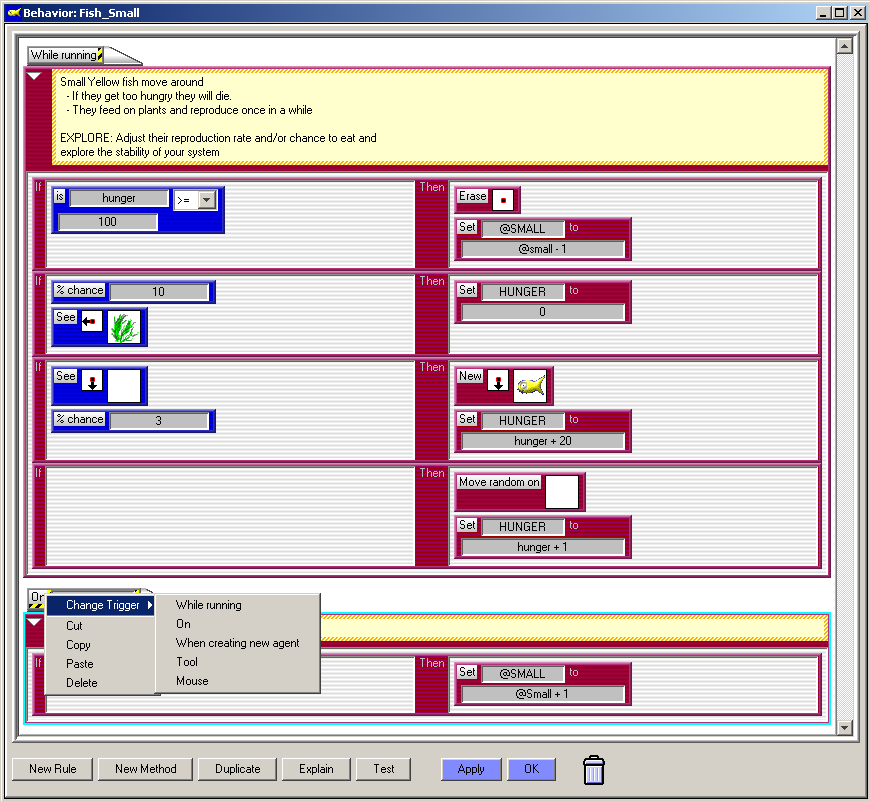The image size is (870, 801).
Task: Choose Paste from the context menu
Action: (79, 664)
